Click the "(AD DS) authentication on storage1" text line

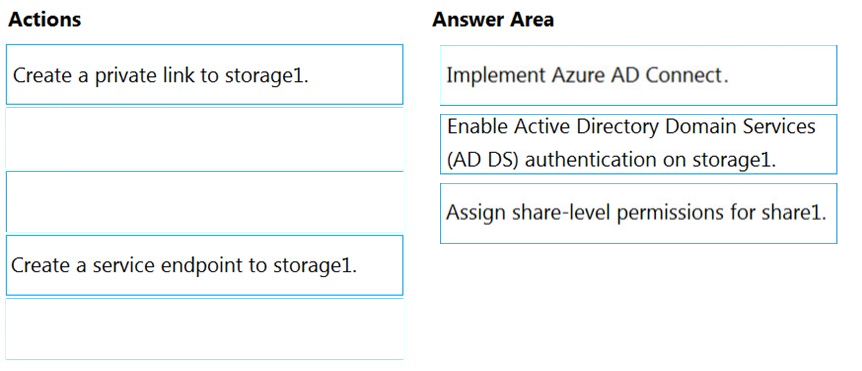tap(611, 160)
